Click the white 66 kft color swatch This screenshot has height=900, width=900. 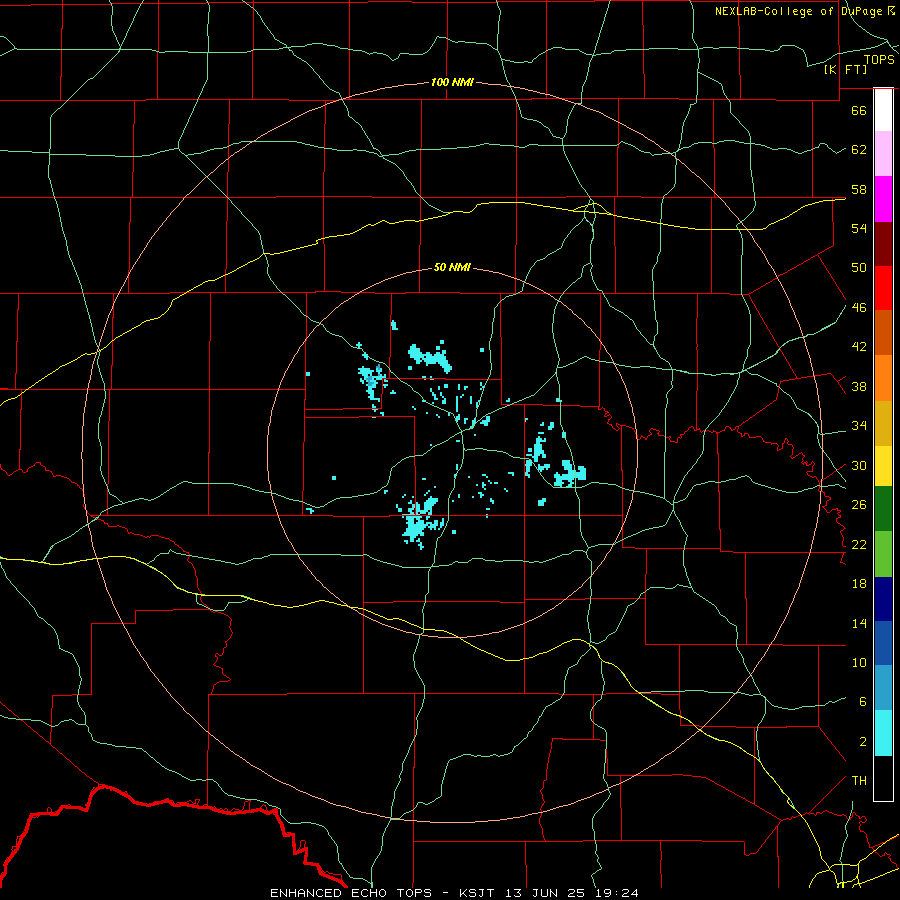tap(883, 110)
